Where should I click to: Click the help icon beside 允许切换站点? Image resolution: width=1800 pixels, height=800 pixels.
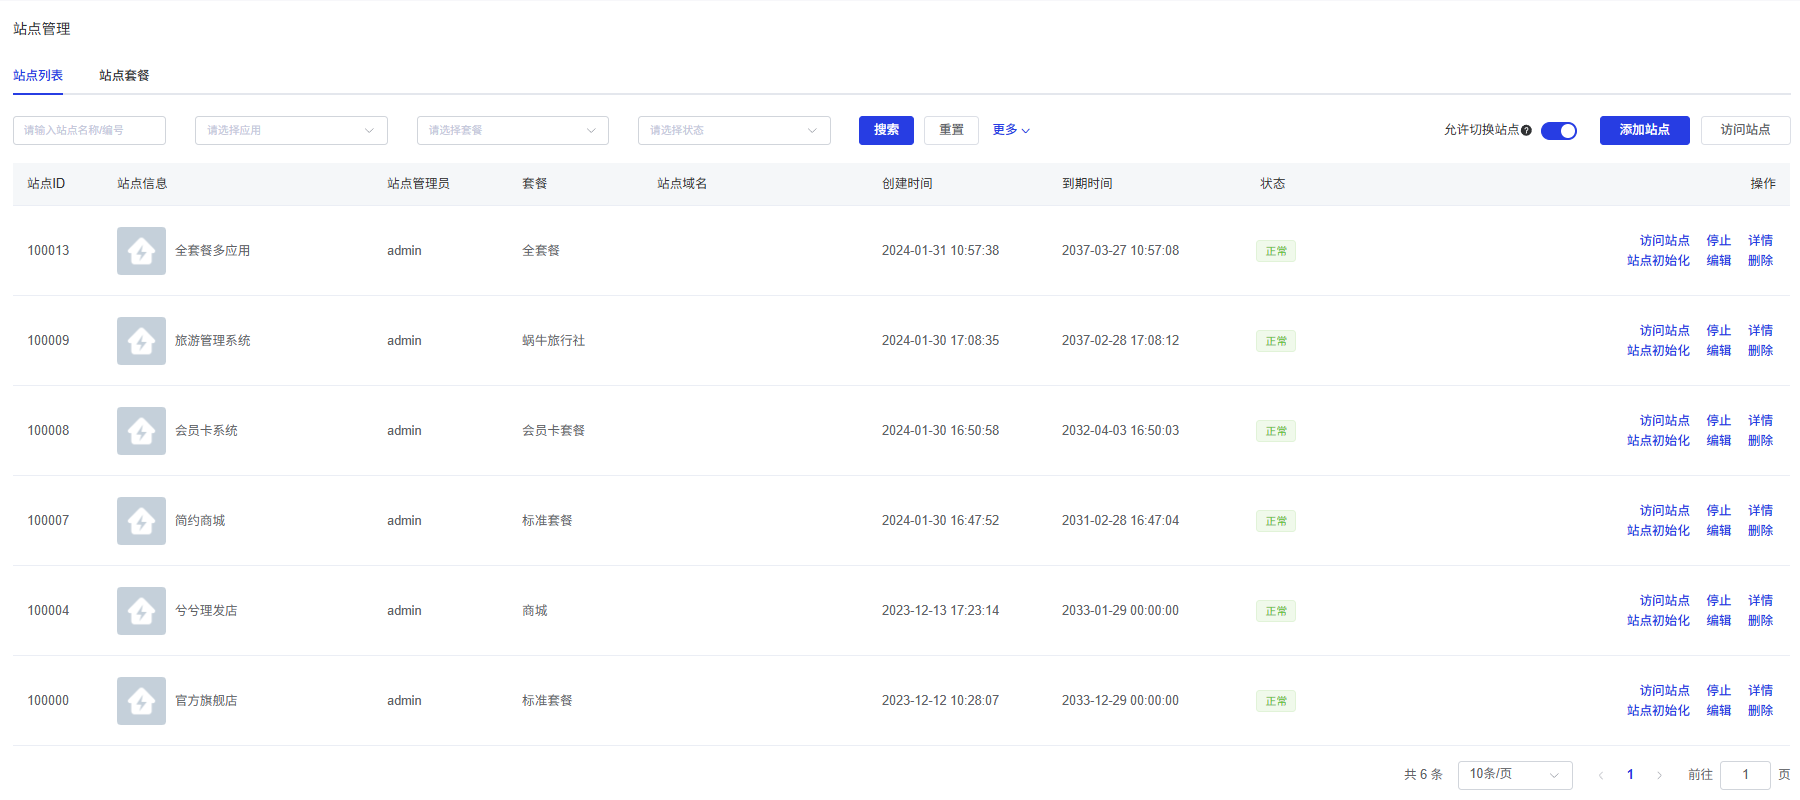tap(1526, 131)
